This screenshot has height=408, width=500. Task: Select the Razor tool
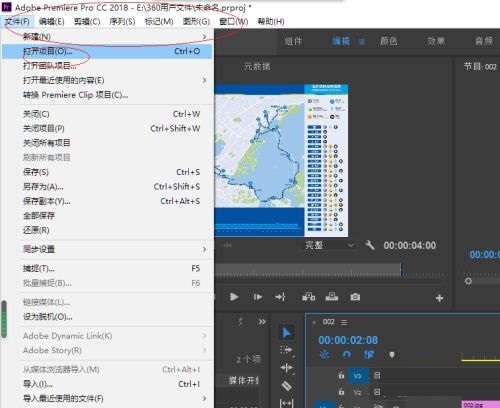point(287,386)
